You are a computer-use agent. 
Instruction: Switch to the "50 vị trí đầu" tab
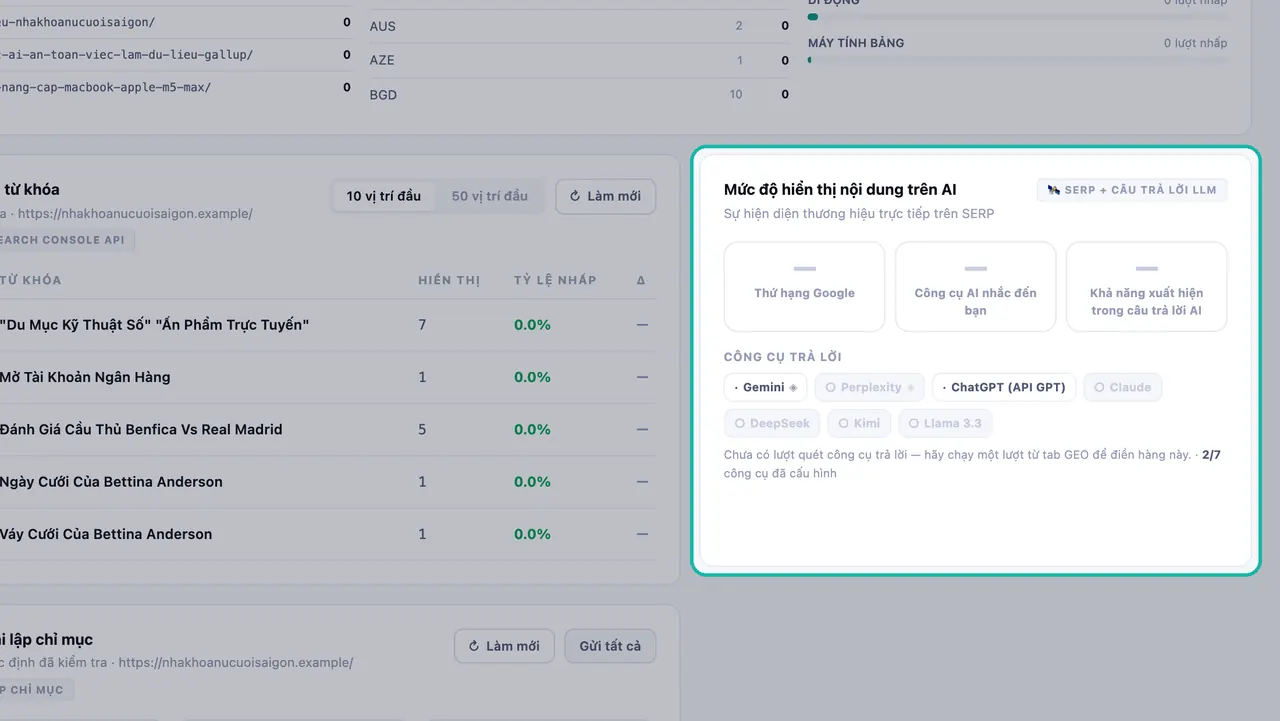point(489,196)
